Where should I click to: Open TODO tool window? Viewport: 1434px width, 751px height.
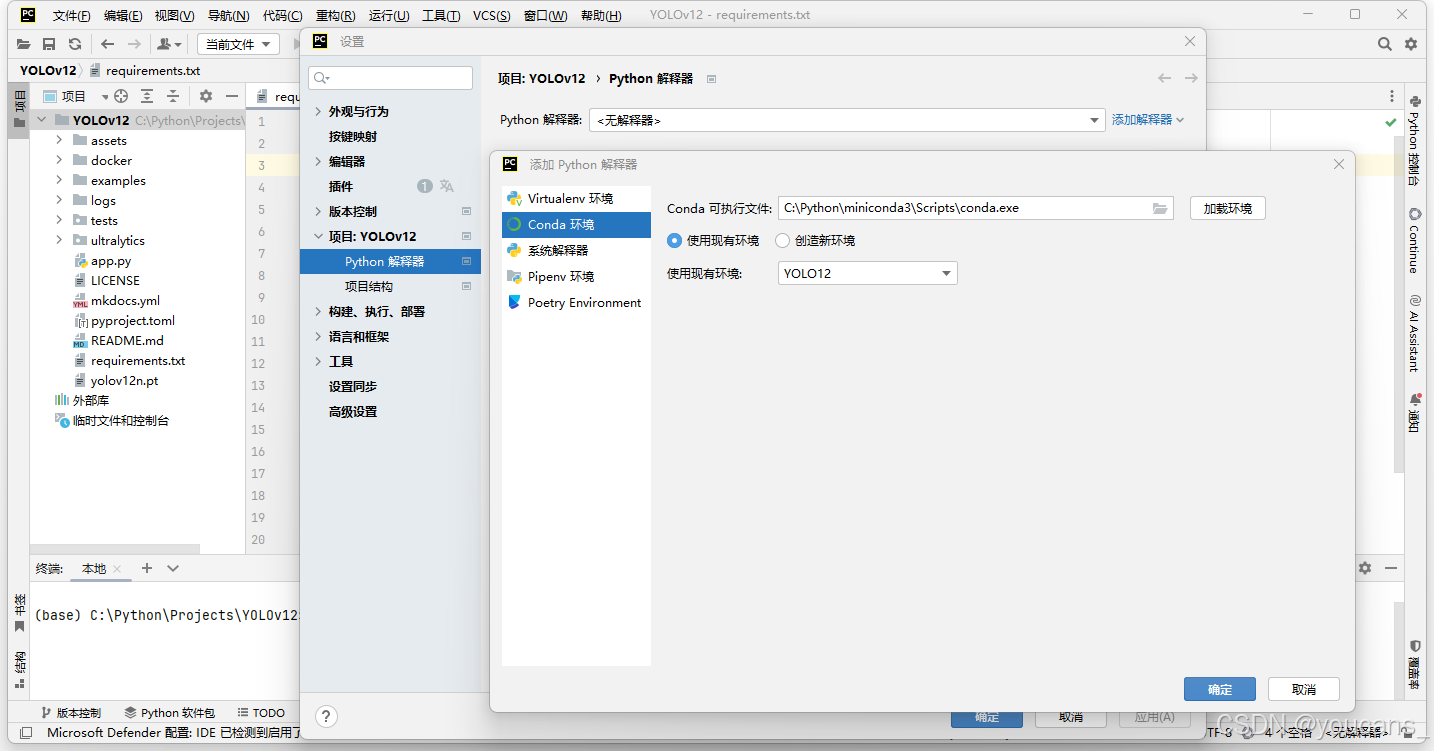coord(261,713)
